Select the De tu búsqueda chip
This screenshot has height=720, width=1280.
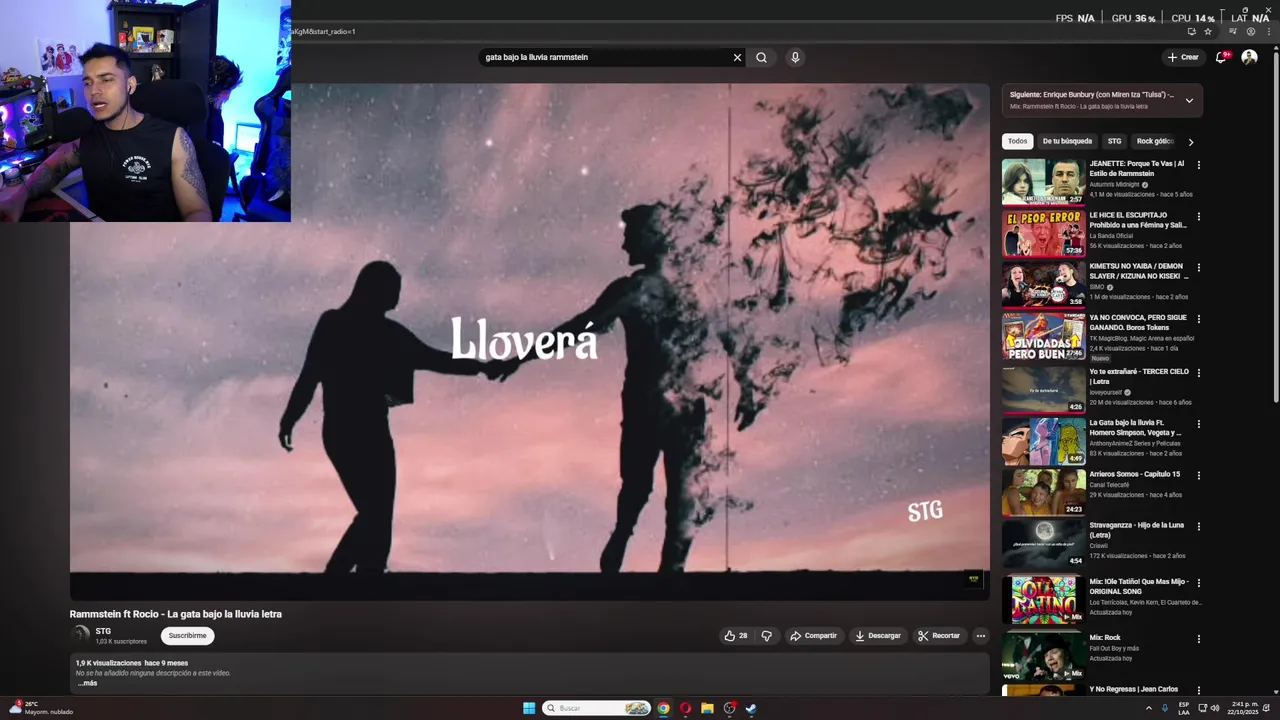tap(1067, 141)
